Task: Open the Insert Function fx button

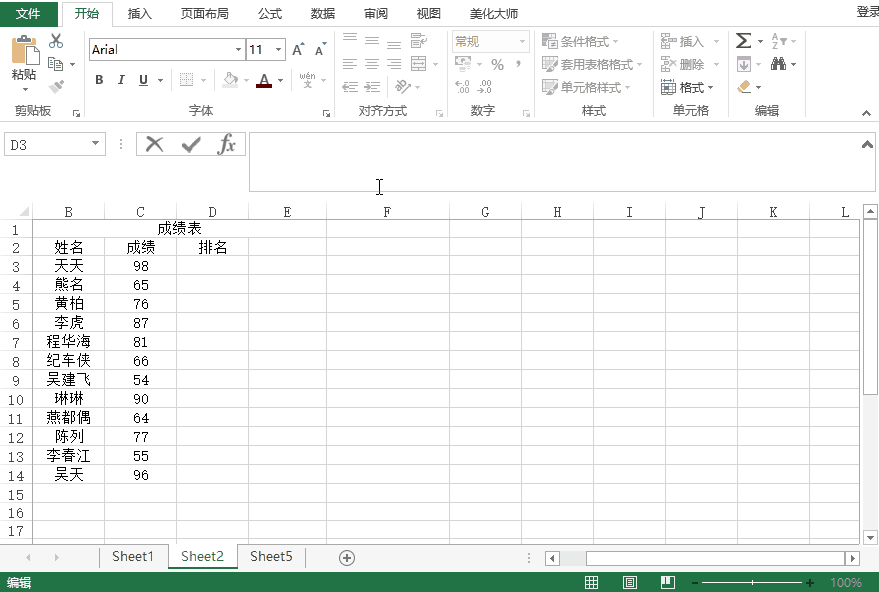Action: 226,145
